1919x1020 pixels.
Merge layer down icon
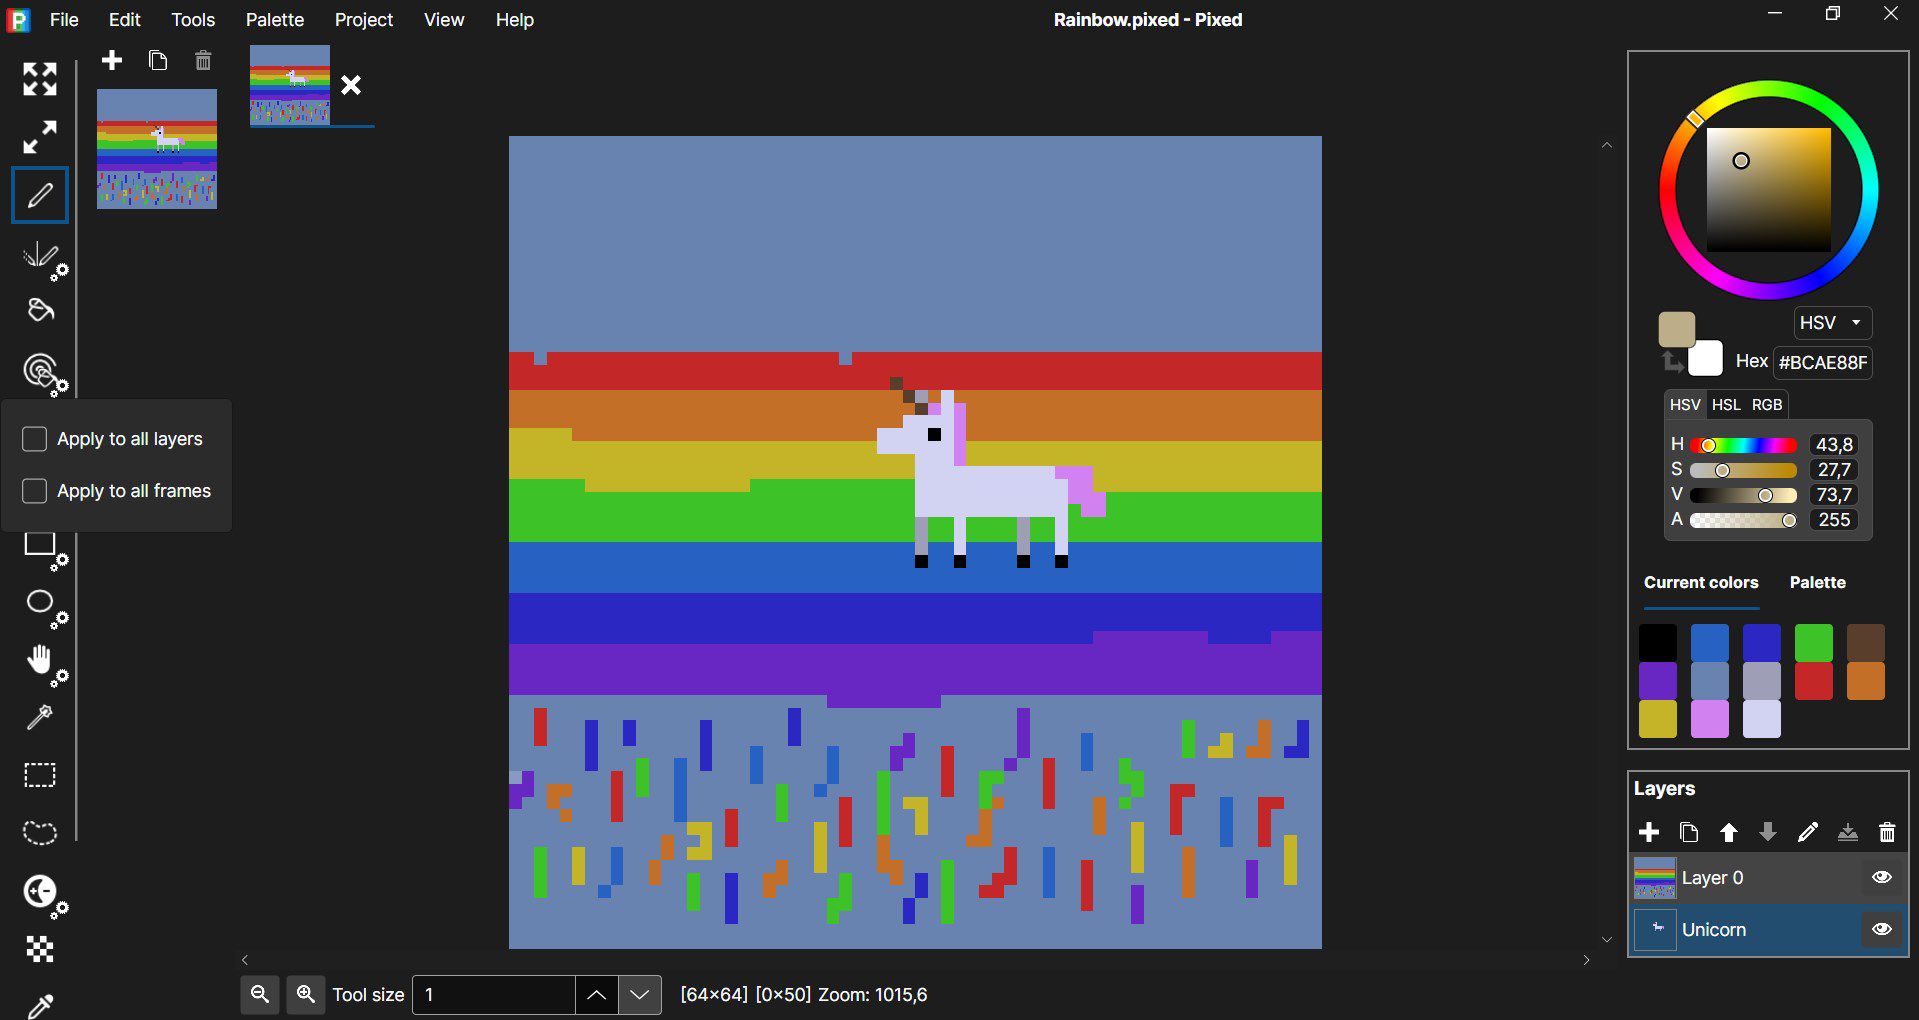point(1848,832)
